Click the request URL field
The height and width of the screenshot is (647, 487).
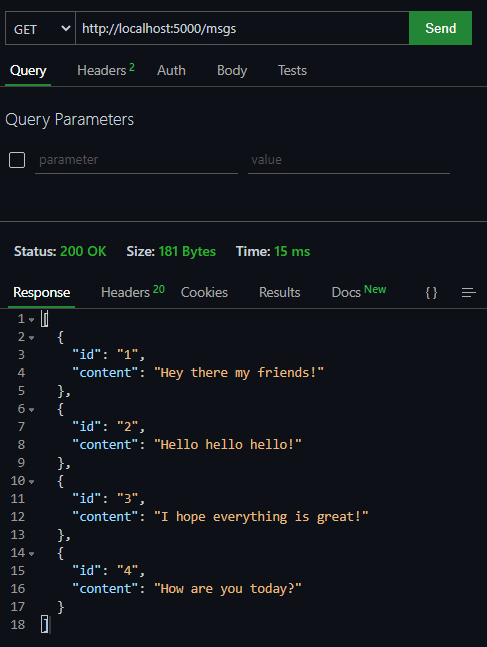(x=242, y=28)
